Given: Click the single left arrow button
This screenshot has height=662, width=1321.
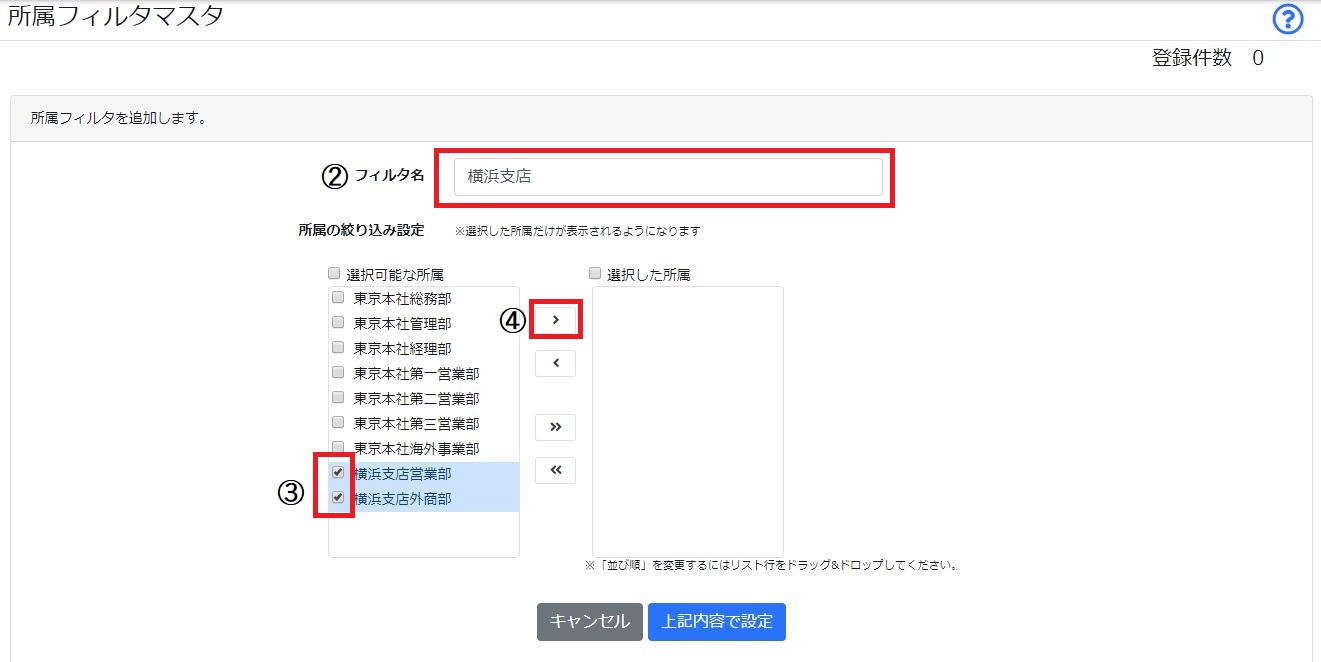Looking at the screenshot, I should click(556, 363).
